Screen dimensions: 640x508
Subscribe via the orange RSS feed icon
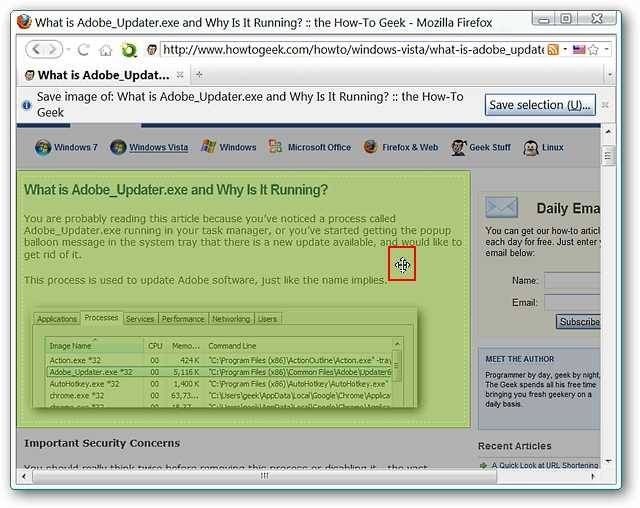coord(553,49)
